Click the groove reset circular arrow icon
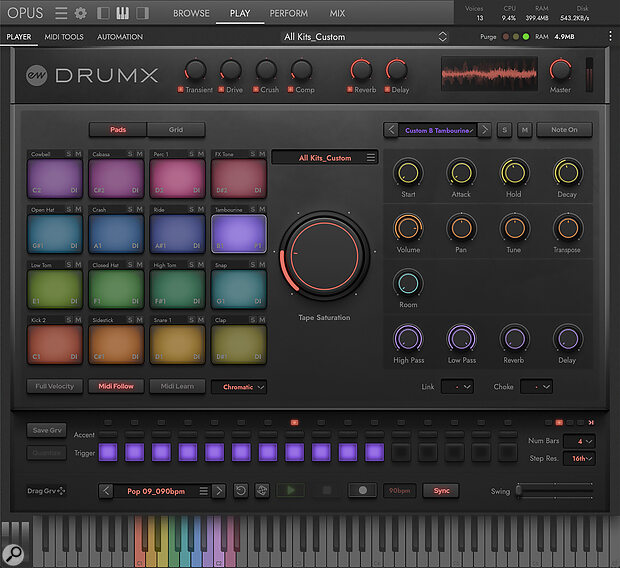This screenshot has width=620, height=568. [240, 491]
